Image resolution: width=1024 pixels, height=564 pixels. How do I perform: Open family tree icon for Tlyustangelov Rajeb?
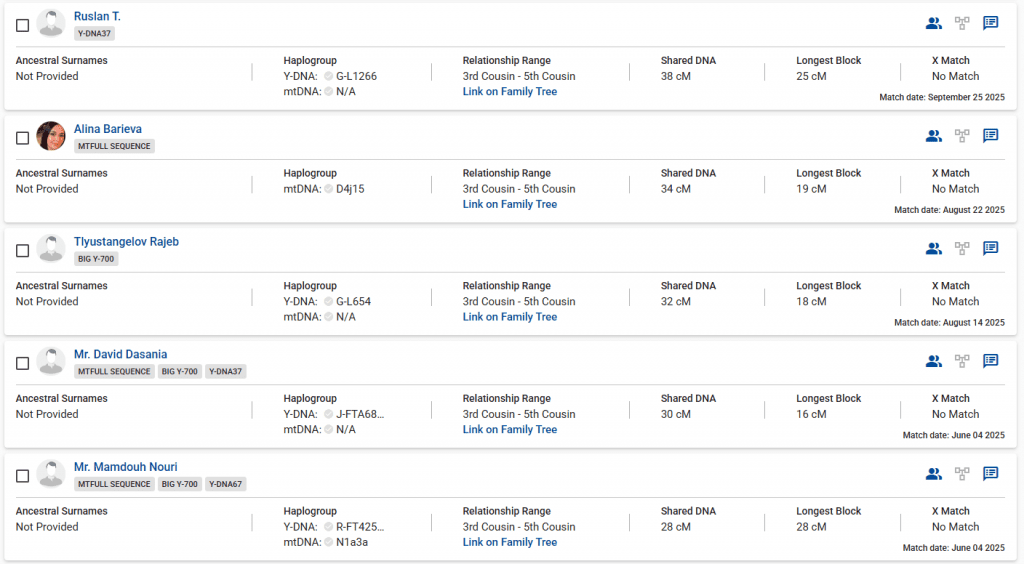[x=962, y=249]
